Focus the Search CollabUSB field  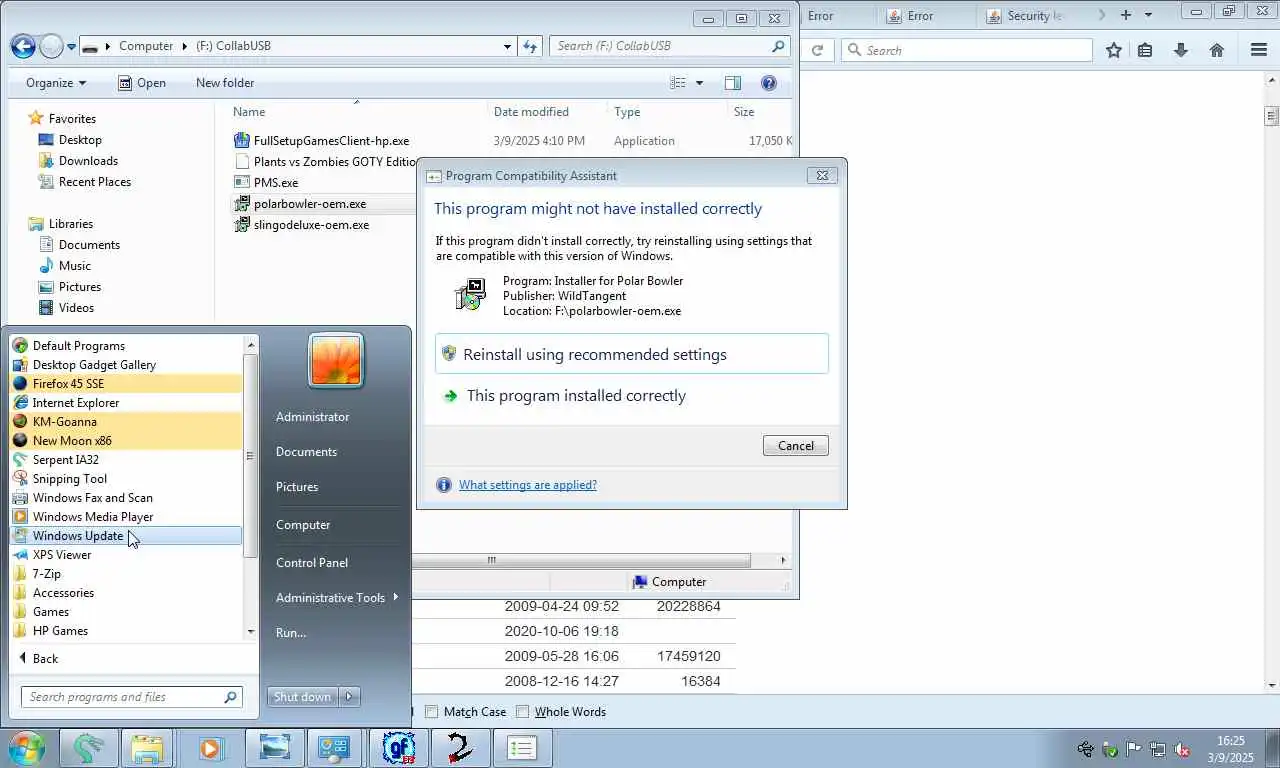point(669,46)
